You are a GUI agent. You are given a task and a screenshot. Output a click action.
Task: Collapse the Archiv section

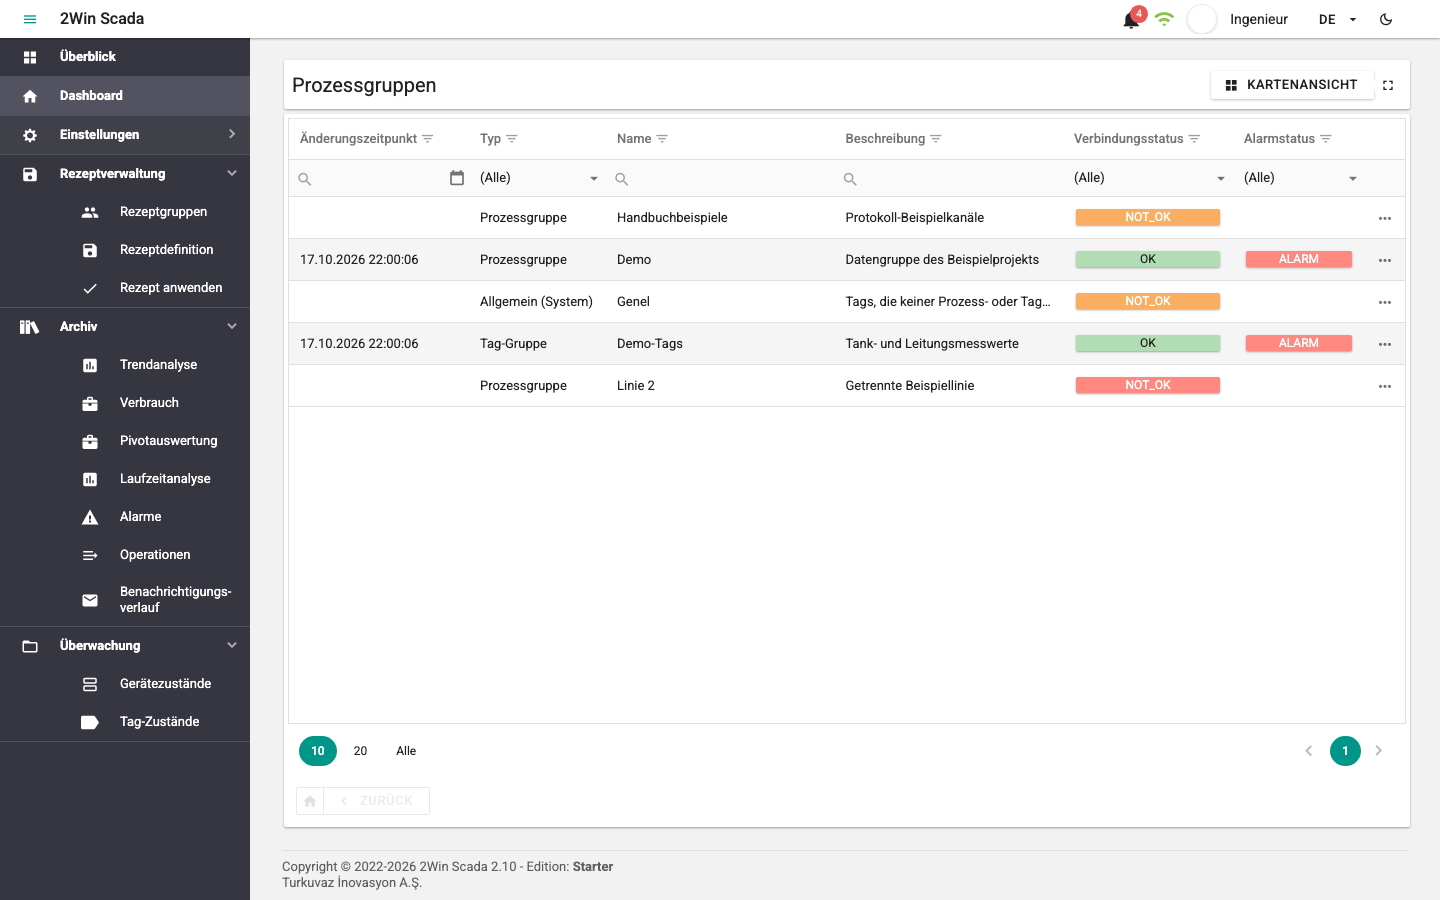pos(125,327)
